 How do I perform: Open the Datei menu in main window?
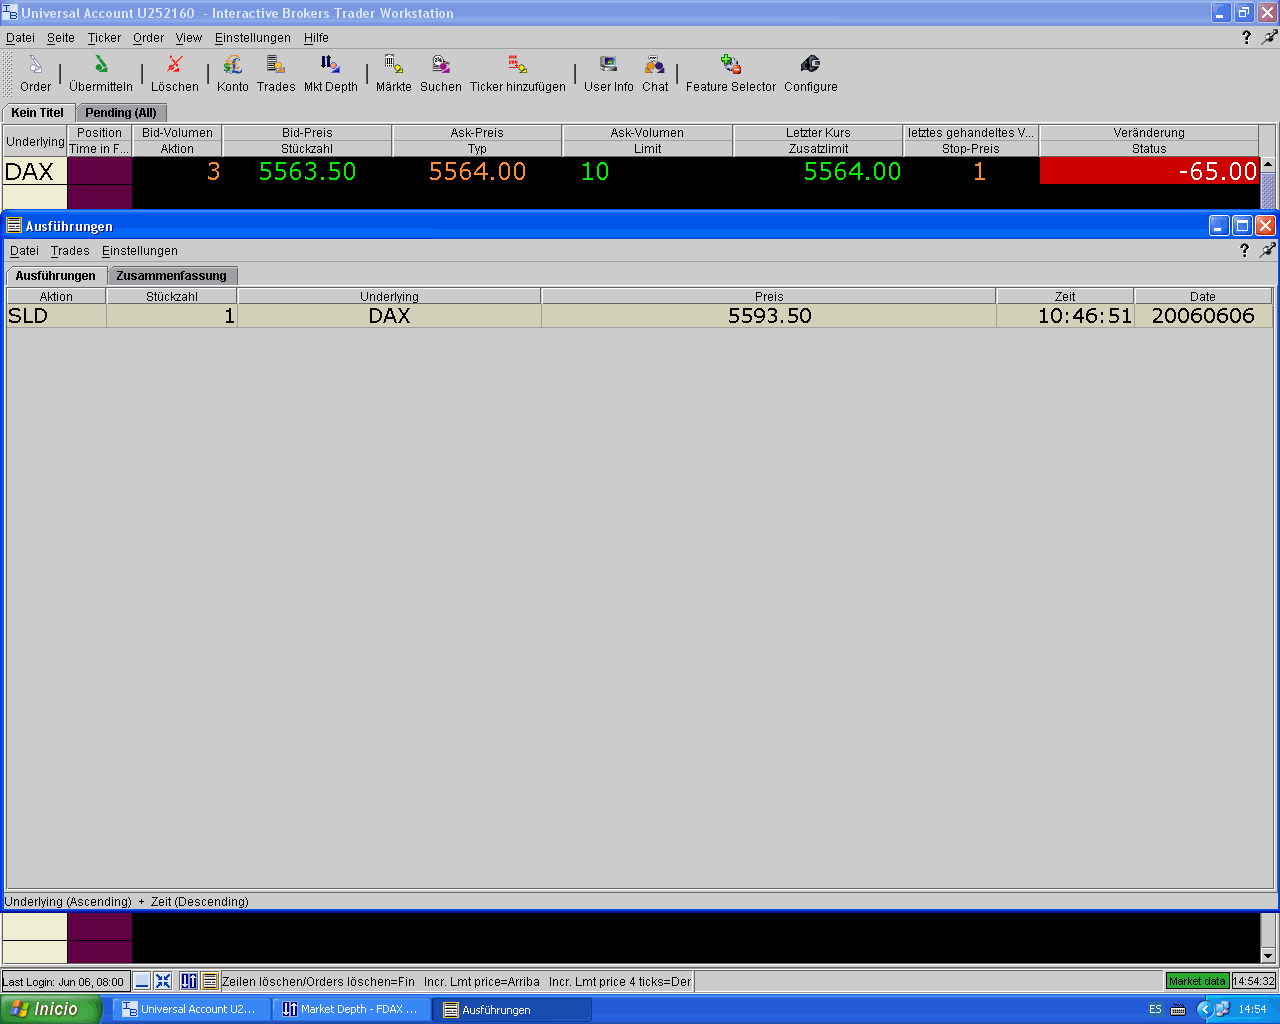pos(20,38)
